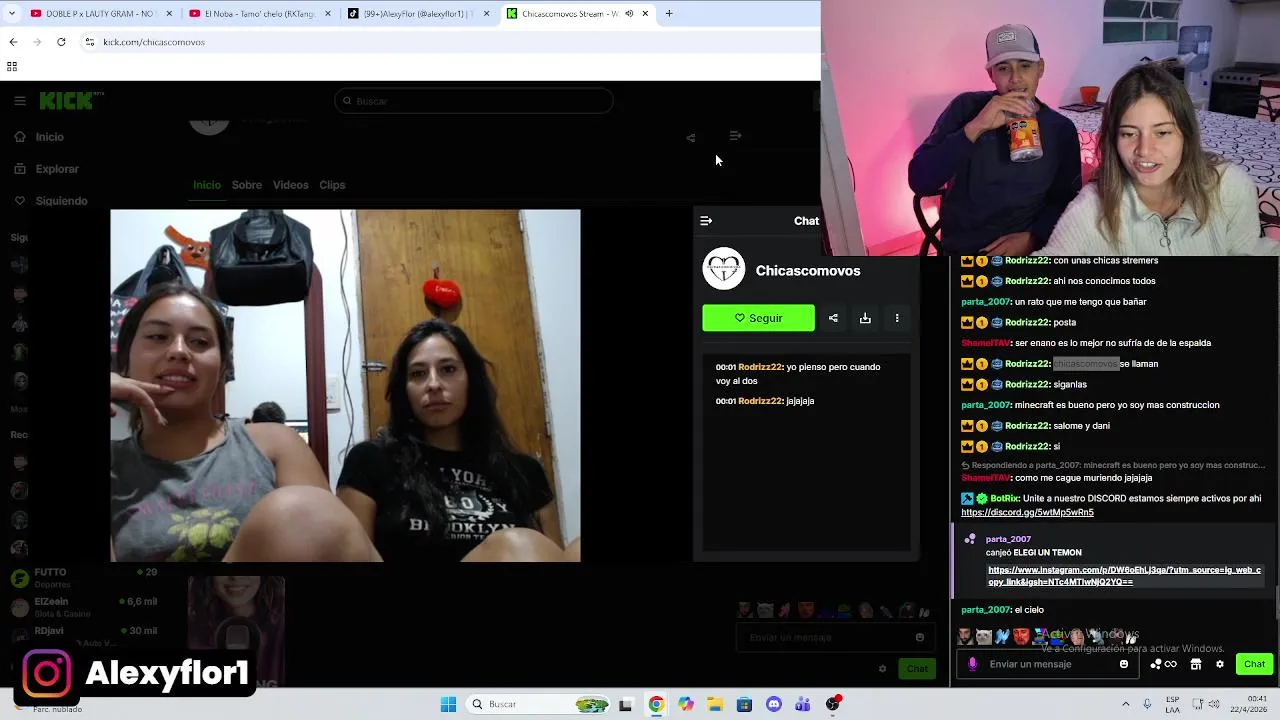The width and height of the screenshot is (1280, 720).
Task: Click the Rodrizz22 username on 'salome y dani'
Action: coord(1027,426)
